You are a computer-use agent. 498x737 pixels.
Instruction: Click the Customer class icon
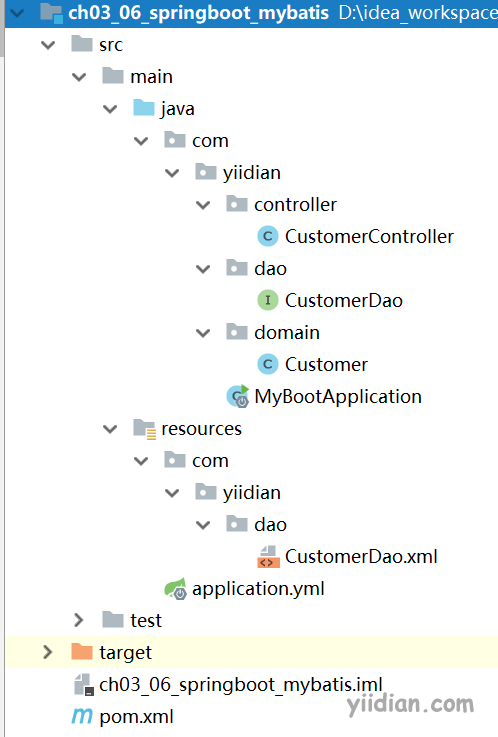pos(268,364)
